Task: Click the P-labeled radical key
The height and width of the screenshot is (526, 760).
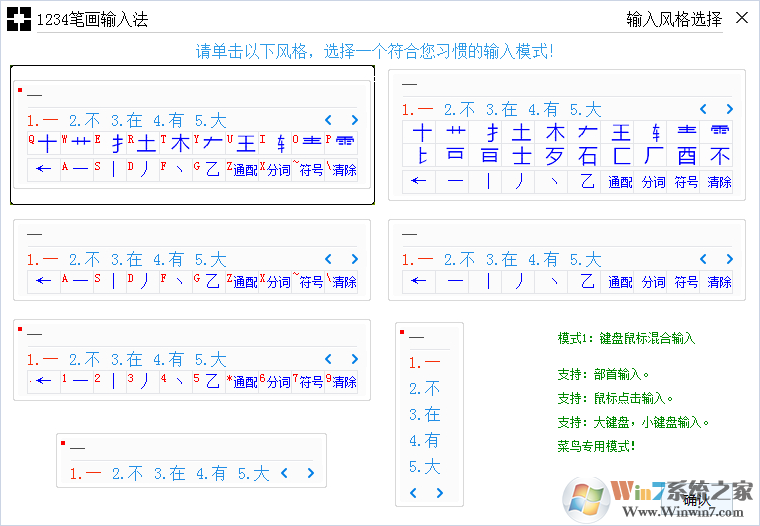Action: click(341, 143)
